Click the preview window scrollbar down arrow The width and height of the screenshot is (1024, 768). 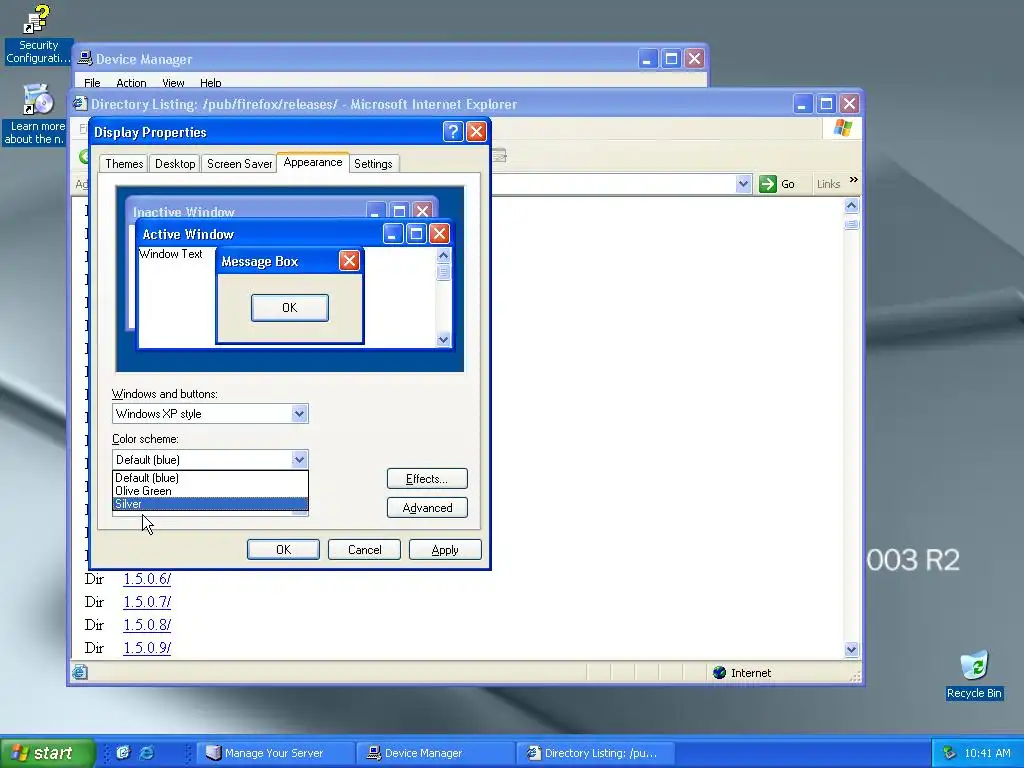coord(443,339)
